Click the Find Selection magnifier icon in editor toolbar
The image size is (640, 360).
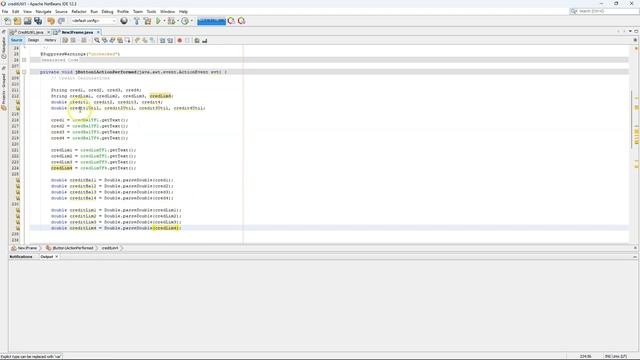click(x=97, y=40)
